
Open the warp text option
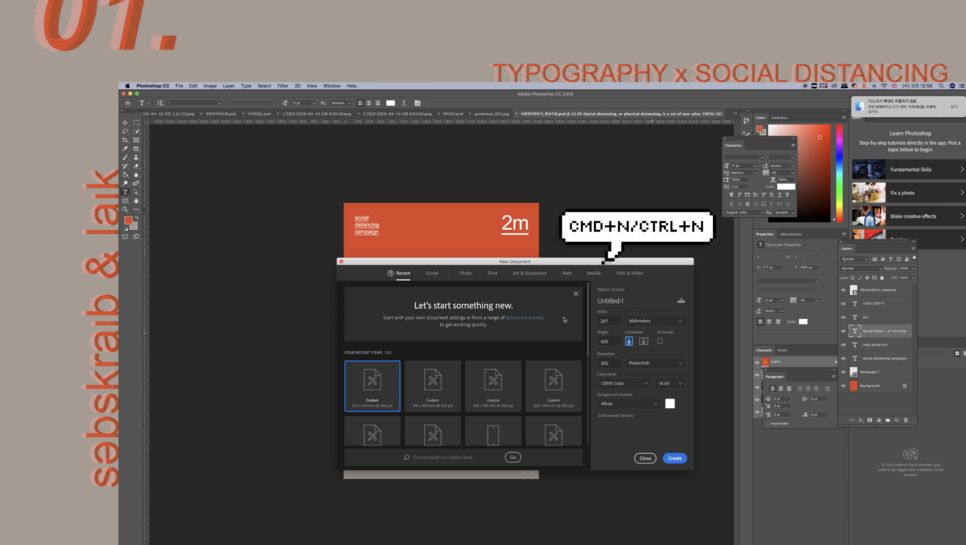404,103
